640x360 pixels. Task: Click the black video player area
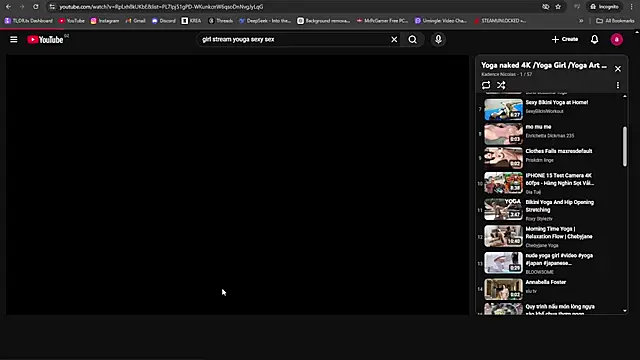(237, 184)
